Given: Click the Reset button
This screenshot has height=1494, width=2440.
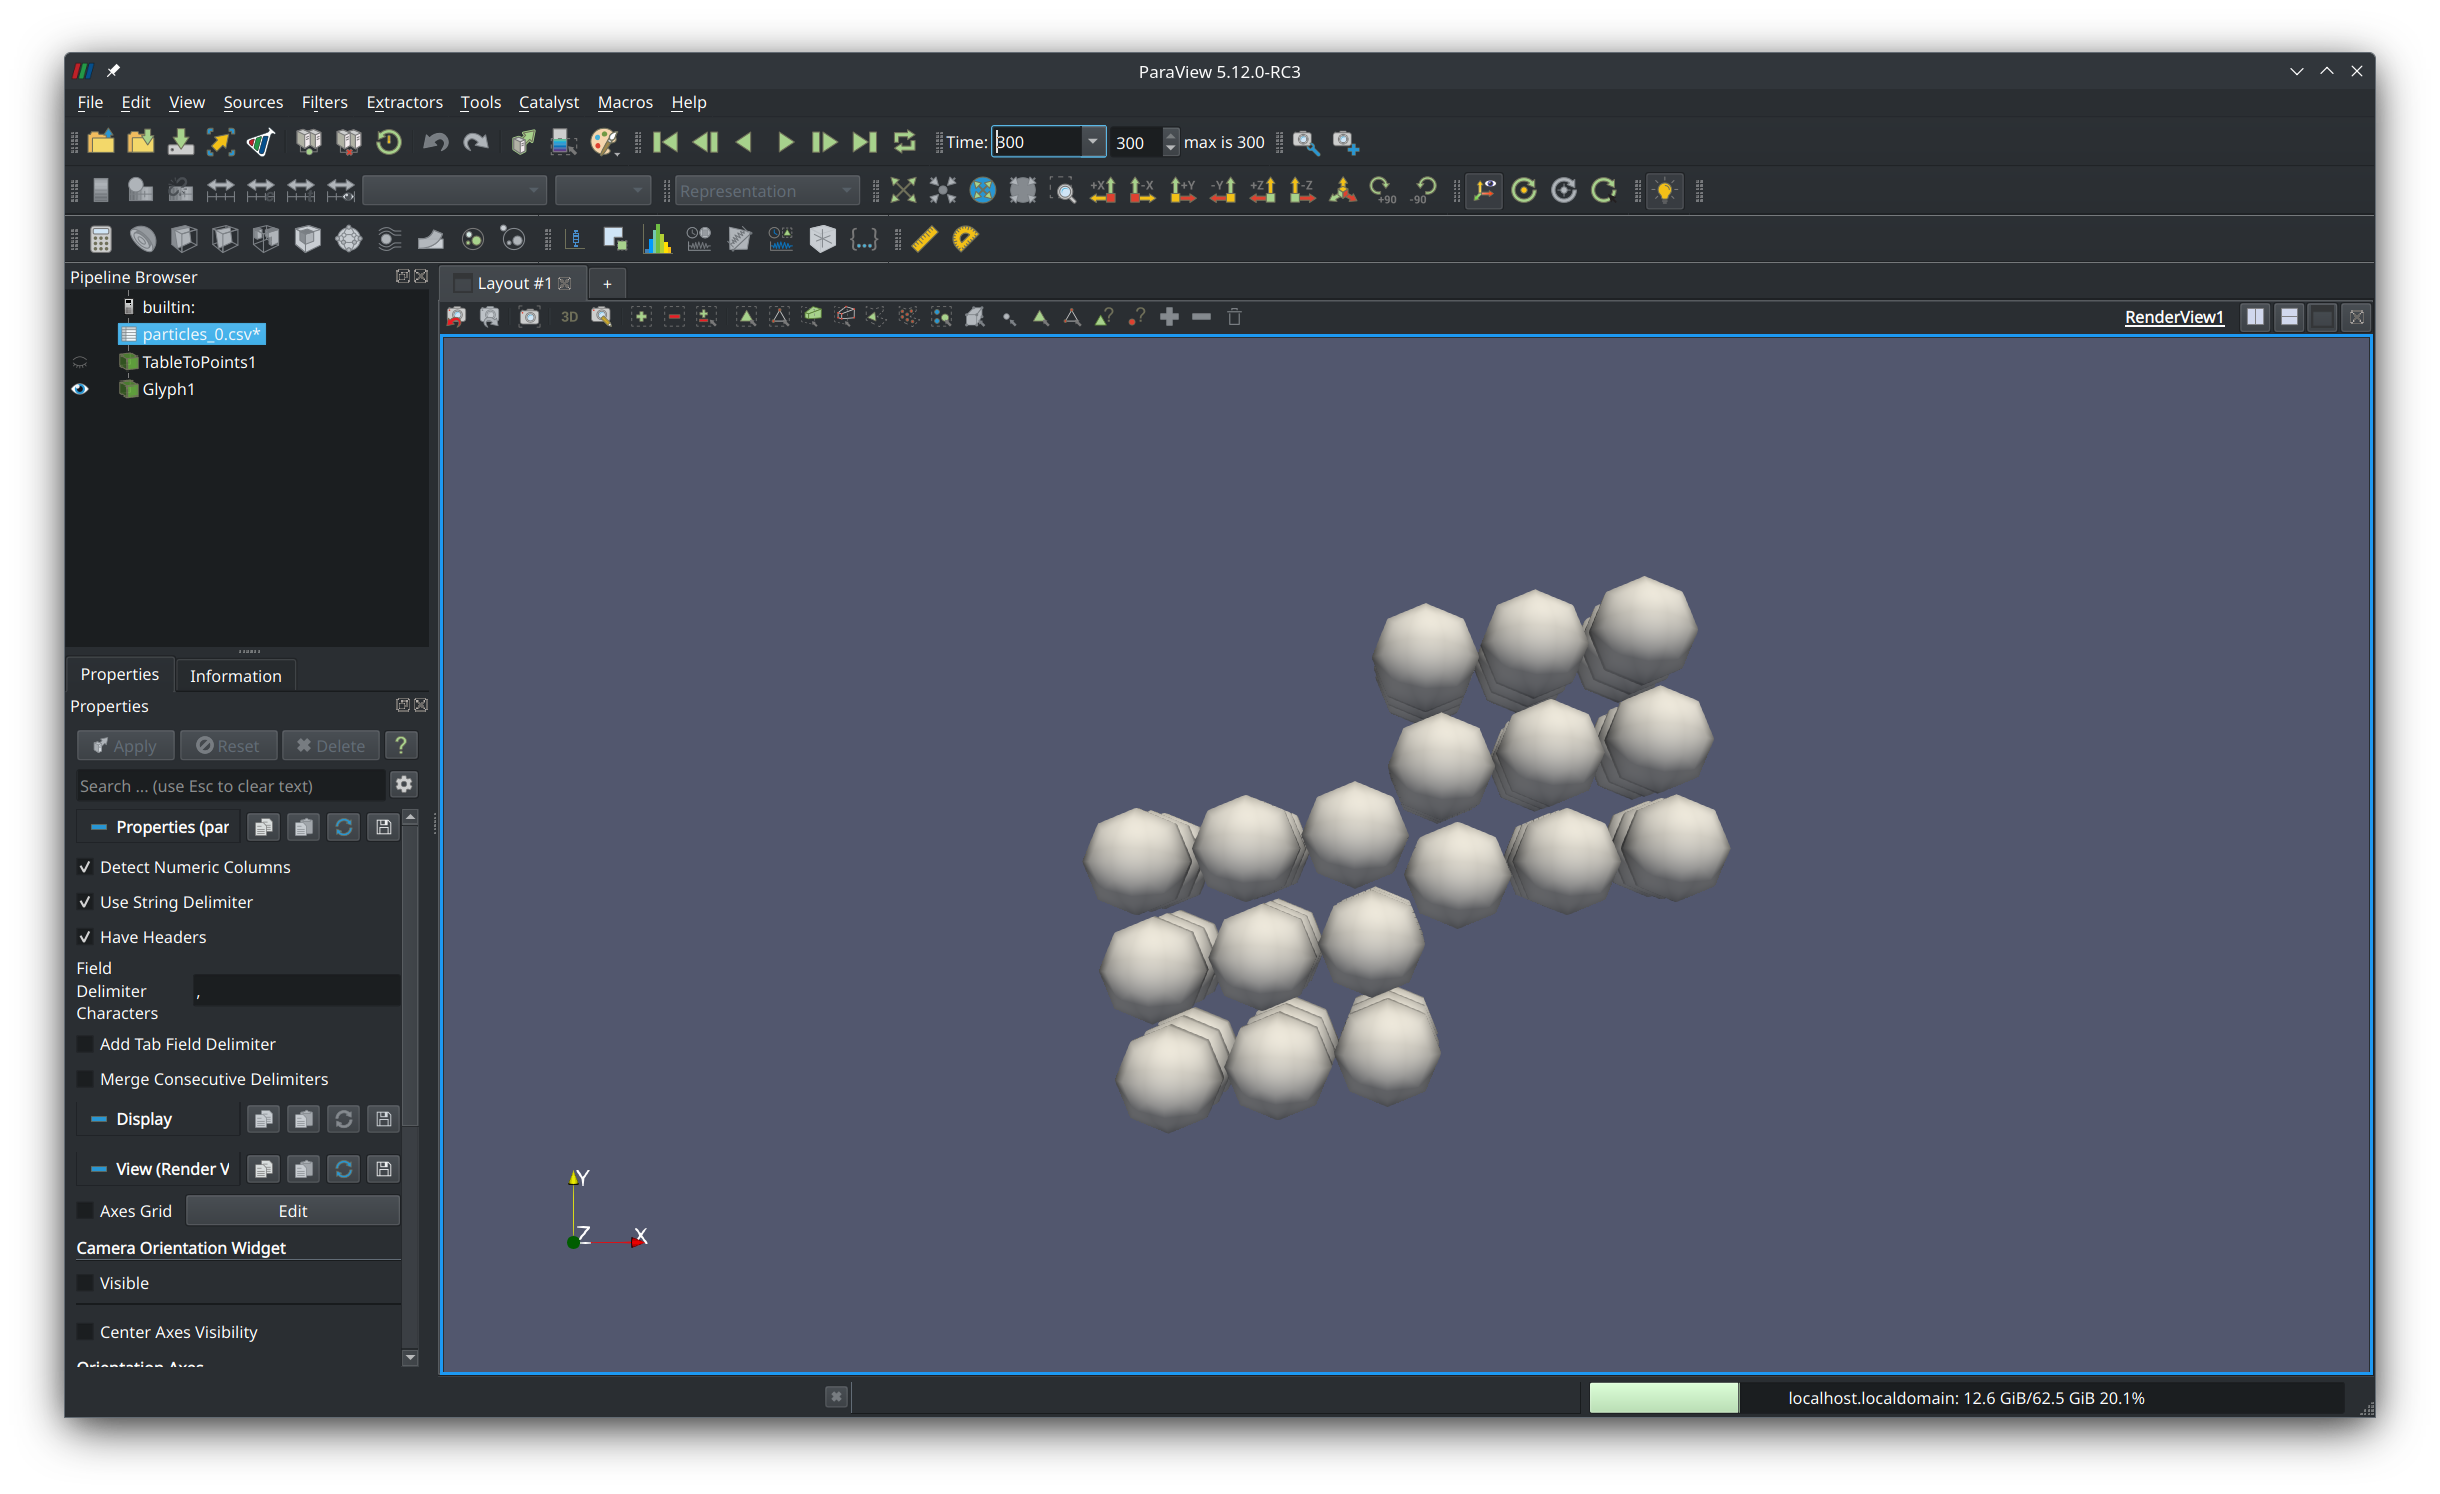Looking at the screenshot, I should [228, 746].
